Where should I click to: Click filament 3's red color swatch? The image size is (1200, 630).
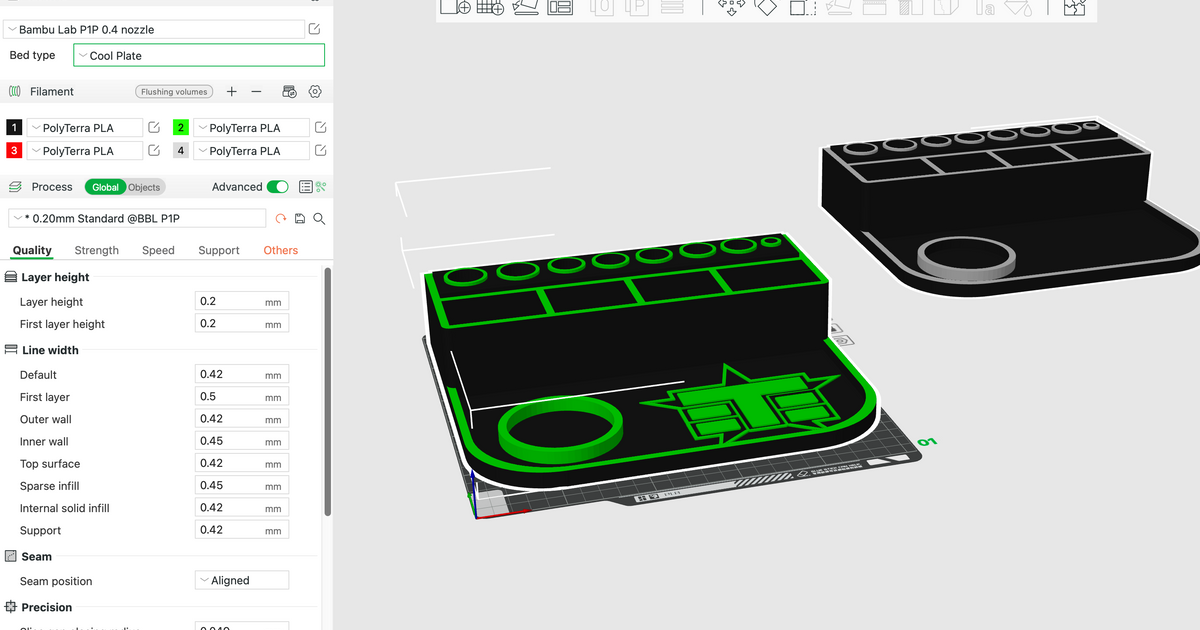(13, 150)
